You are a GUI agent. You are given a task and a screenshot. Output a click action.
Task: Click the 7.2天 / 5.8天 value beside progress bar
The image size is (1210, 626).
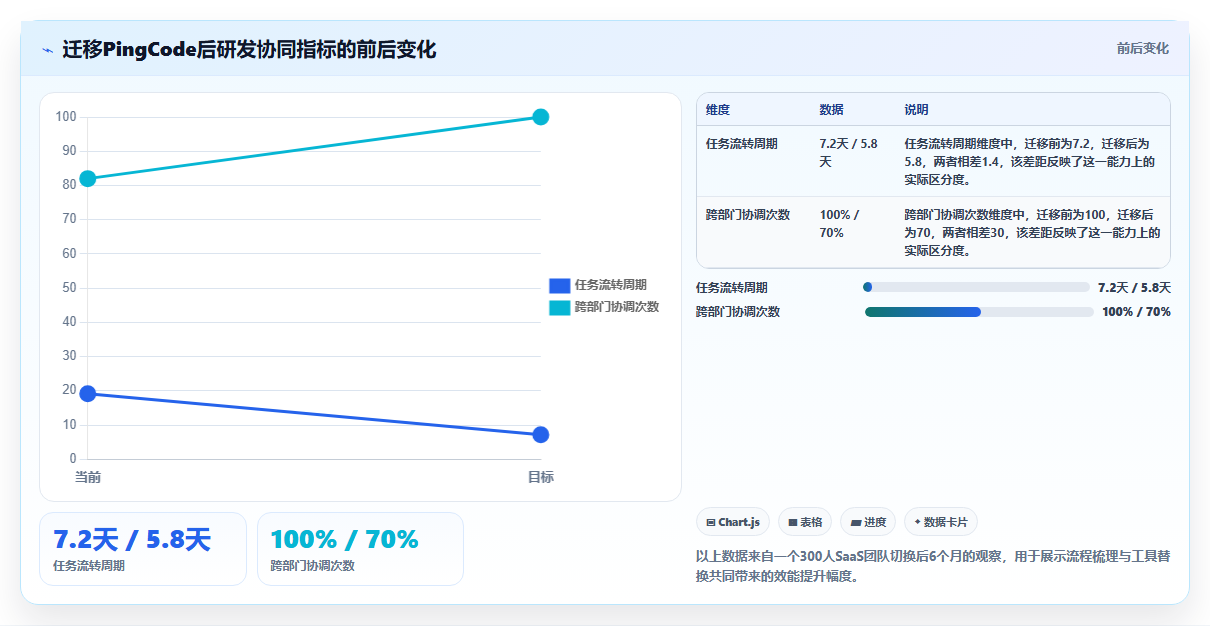coord(1134,287)
